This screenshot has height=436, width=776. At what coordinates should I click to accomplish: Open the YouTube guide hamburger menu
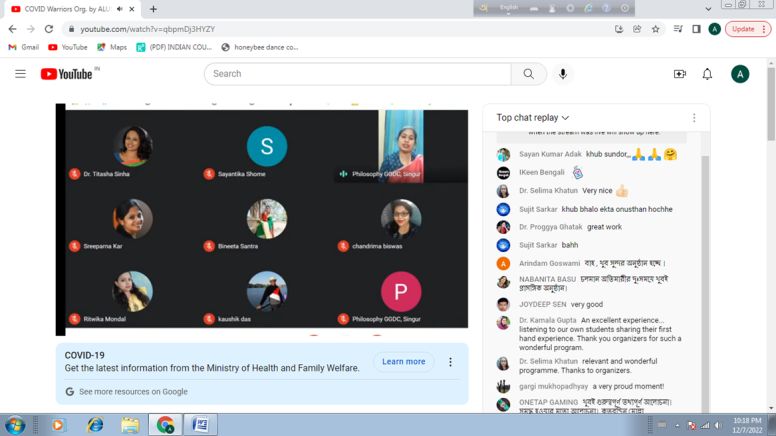20,74
